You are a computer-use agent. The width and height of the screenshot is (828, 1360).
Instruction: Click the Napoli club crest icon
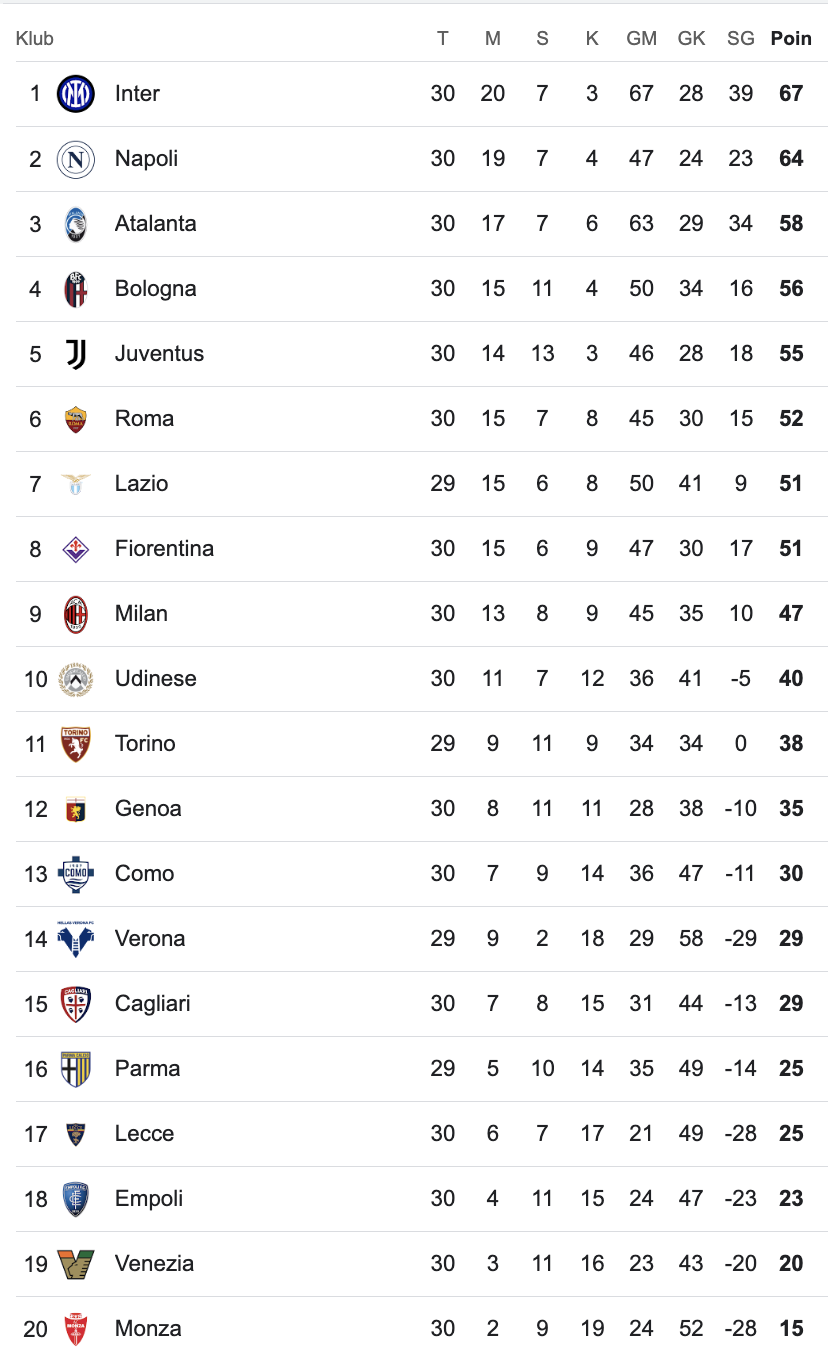(x=76, y=159)
